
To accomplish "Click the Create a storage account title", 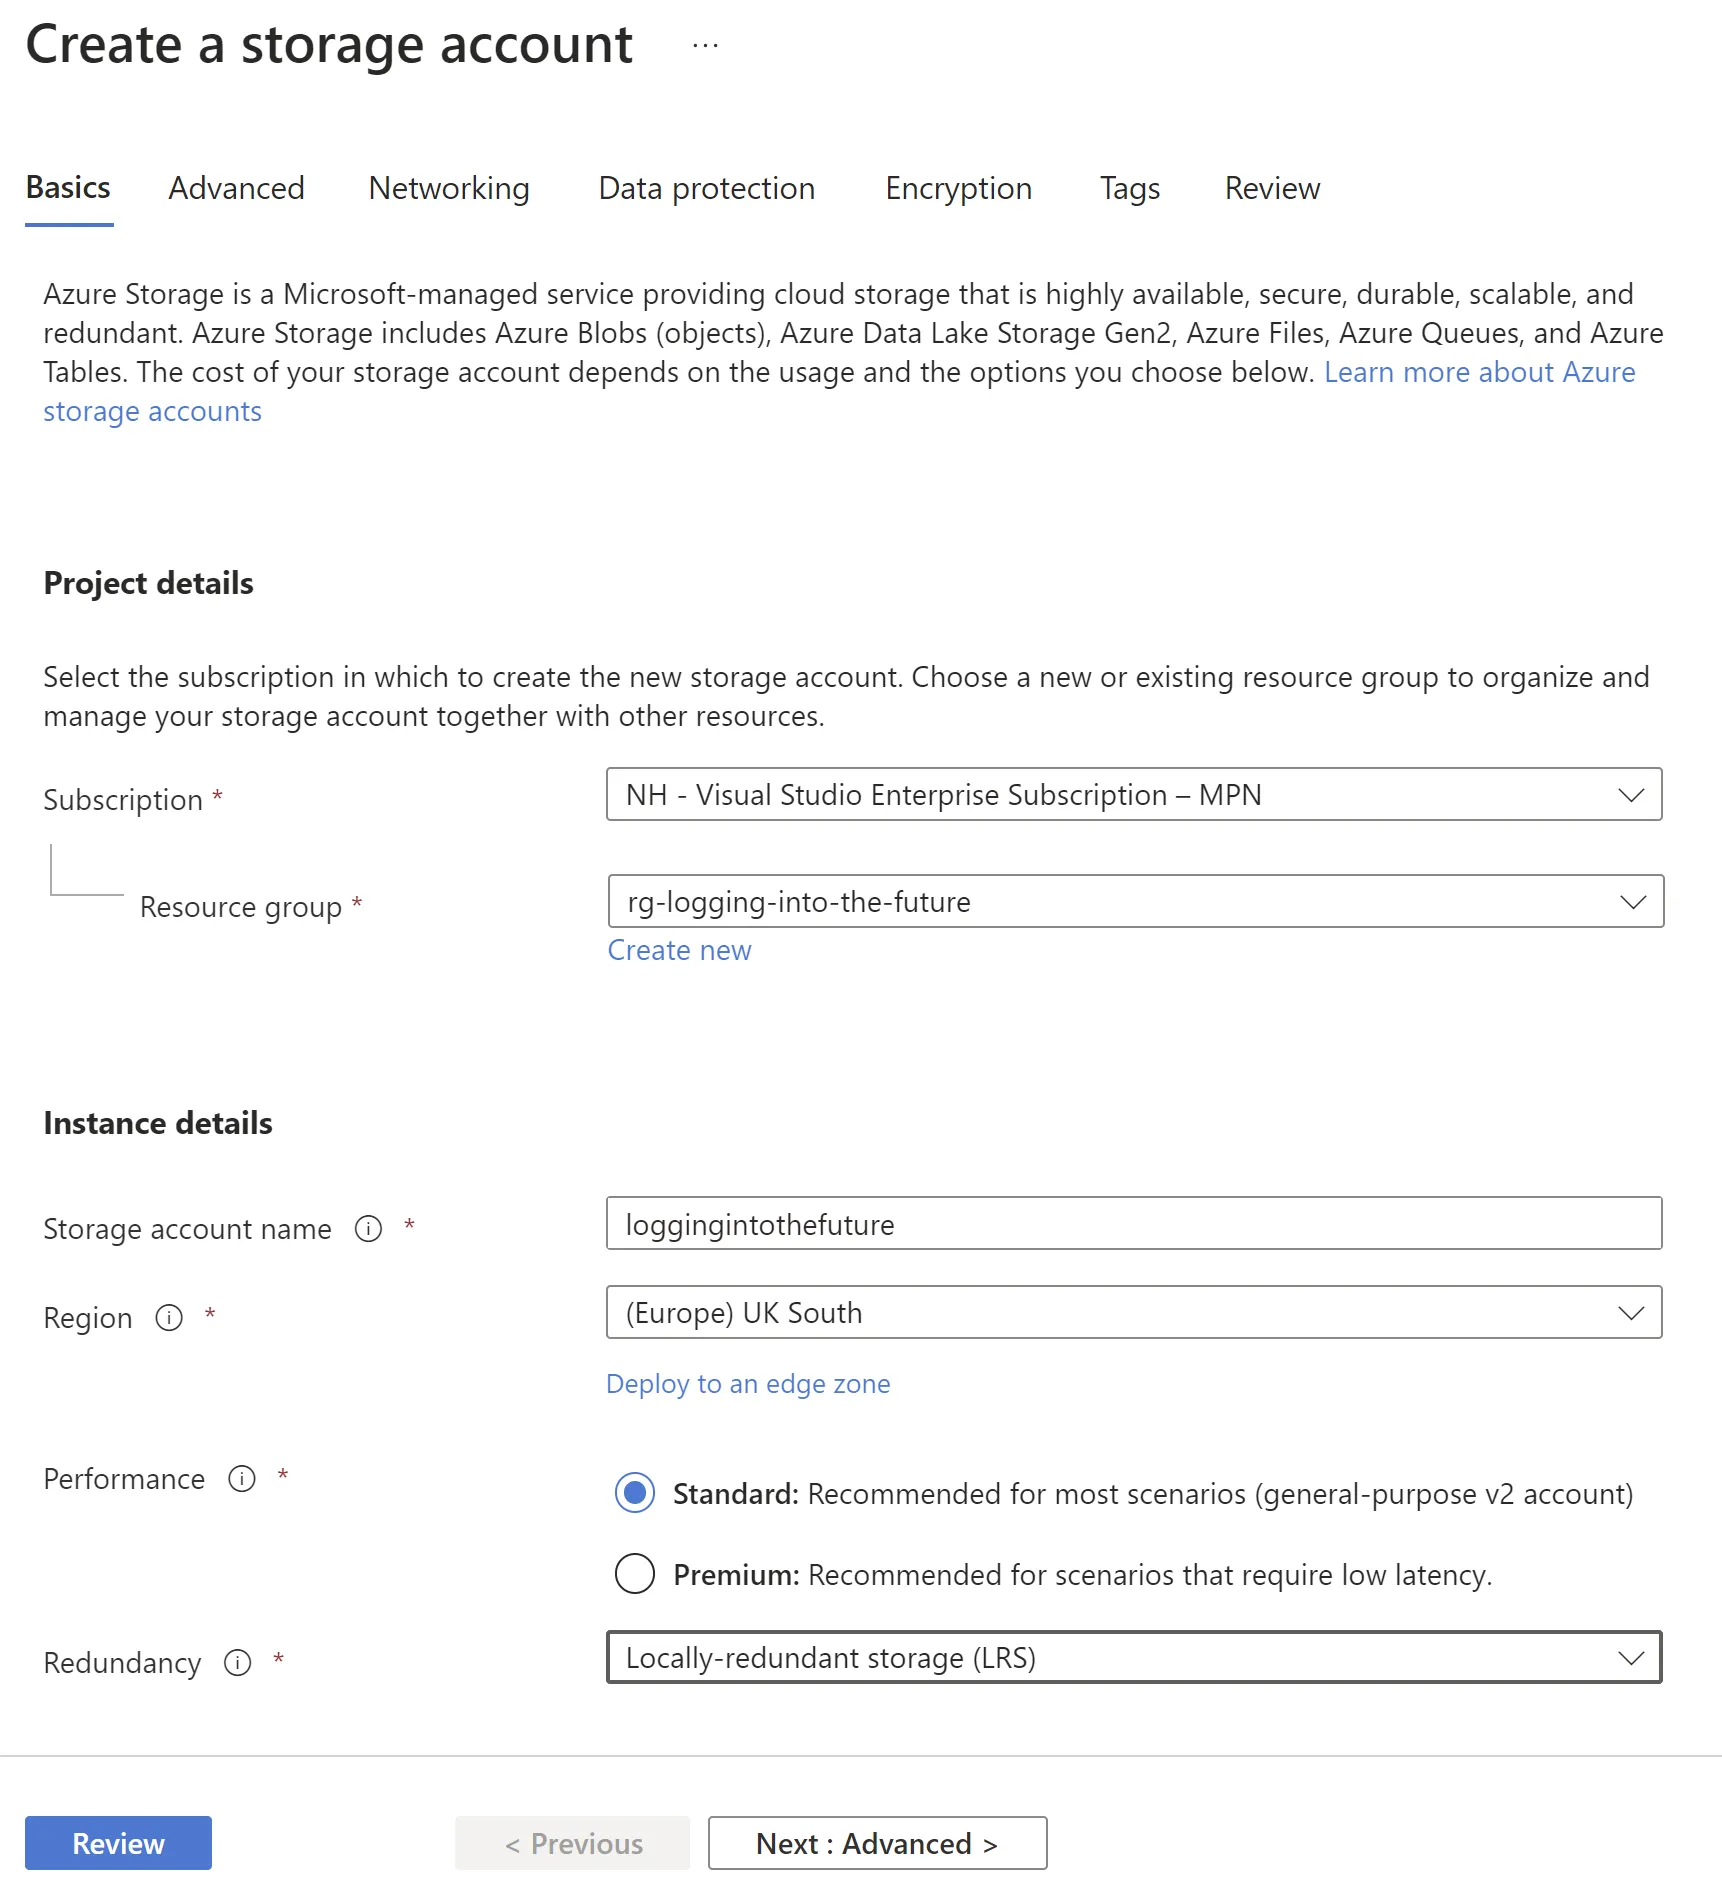I will (x=329, y=45).
